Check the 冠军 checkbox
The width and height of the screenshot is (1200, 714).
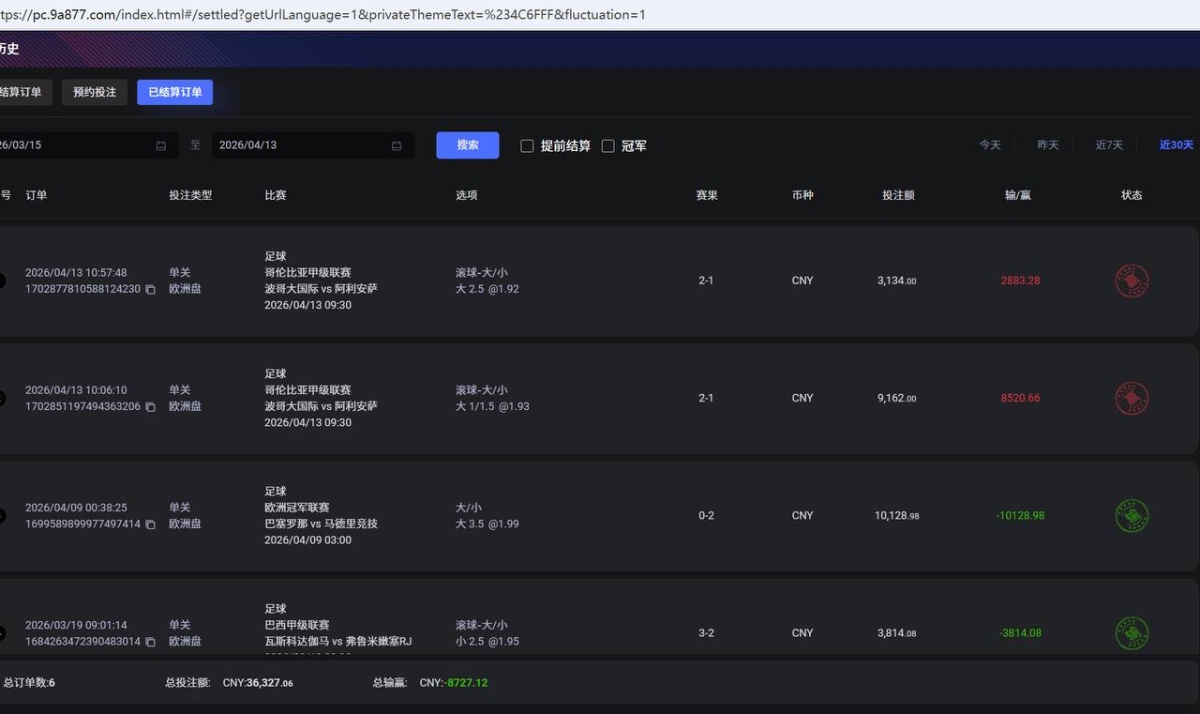pyautogui.click(x=608, y=145)
